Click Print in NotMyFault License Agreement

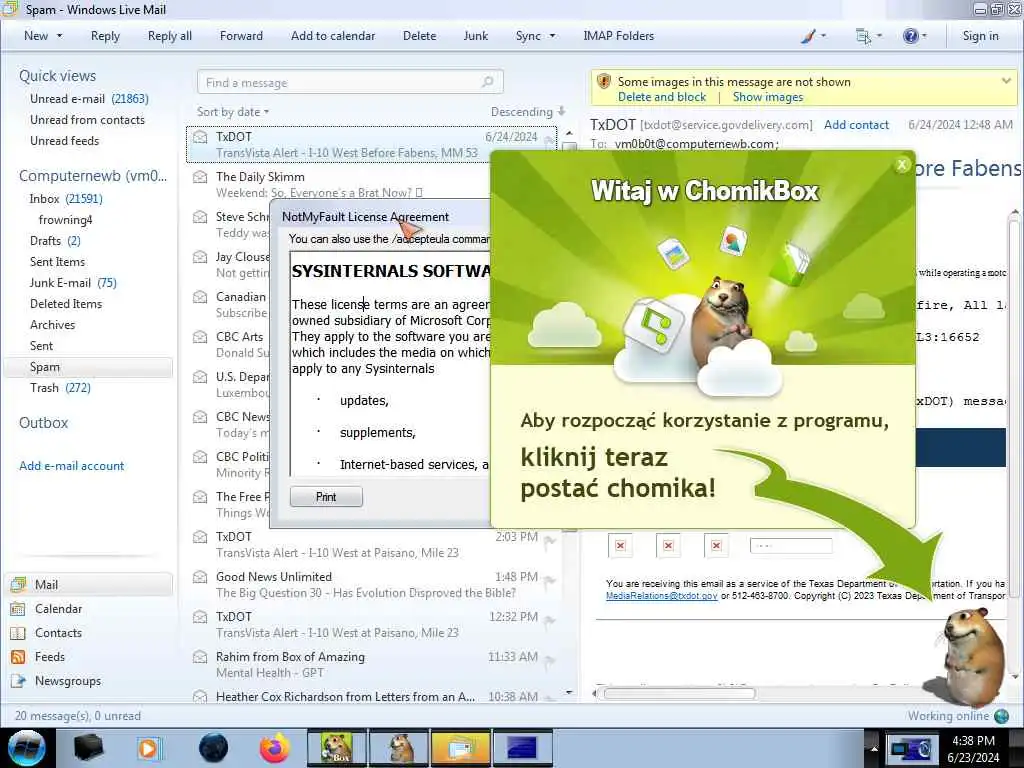(x=326, y=497)
